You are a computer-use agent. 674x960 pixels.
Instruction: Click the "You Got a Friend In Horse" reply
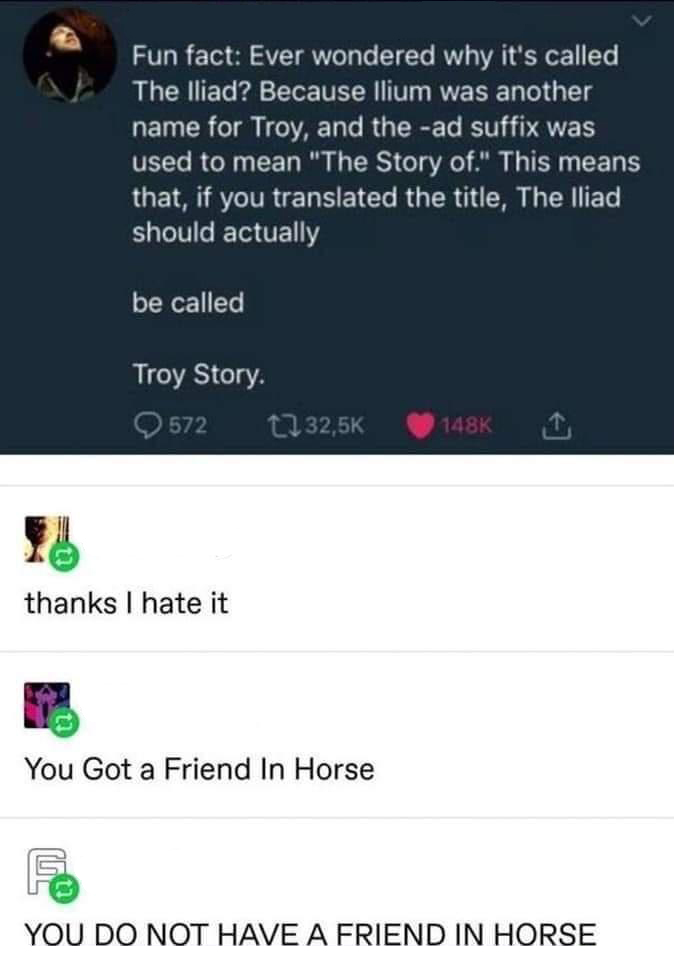point(199,769)
